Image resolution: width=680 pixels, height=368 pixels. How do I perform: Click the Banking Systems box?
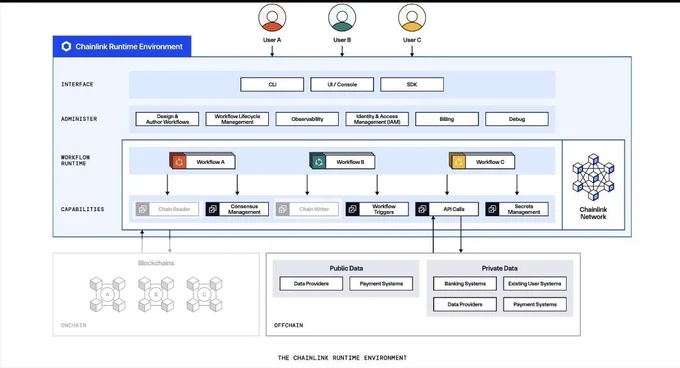(465, 284)
